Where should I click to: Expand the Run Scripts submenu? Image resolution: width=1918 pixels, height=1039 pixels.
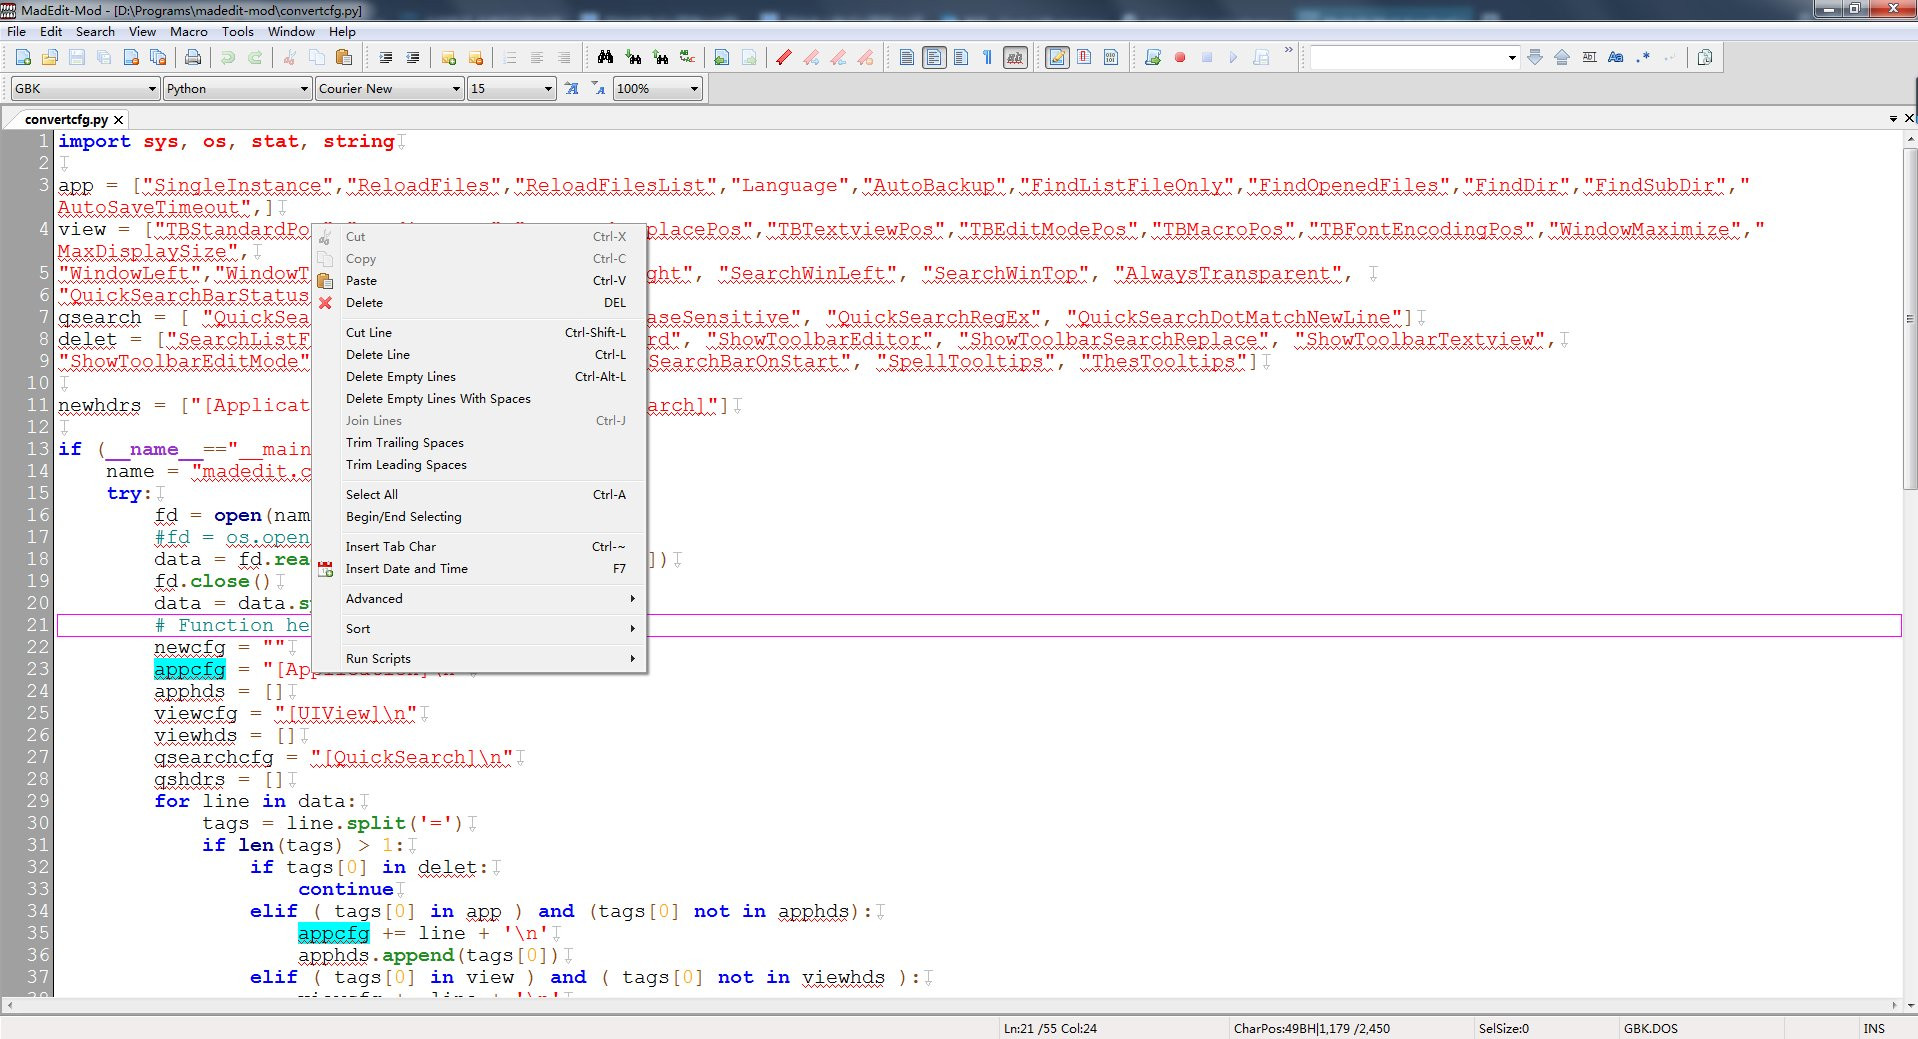[480, 659]
